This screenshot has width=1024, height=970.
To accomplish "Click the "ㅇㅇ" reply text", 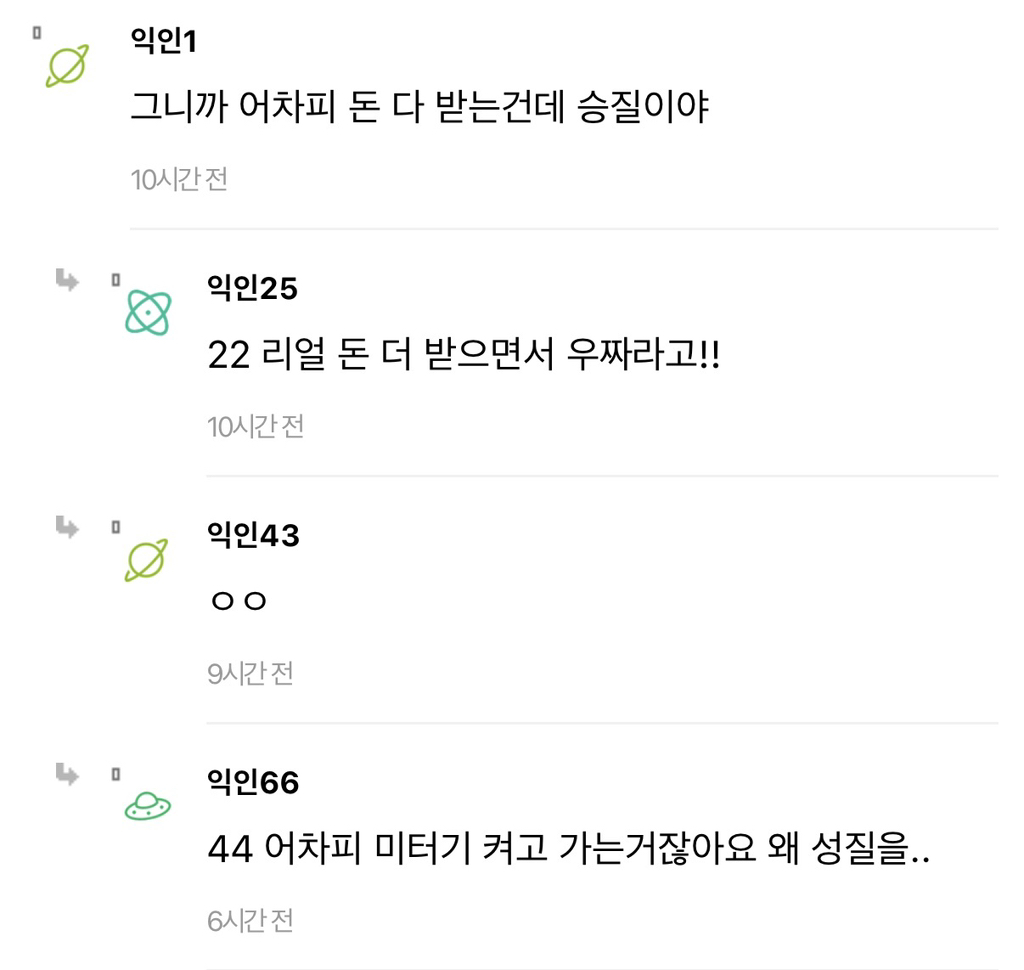I will tap(238, 601).
